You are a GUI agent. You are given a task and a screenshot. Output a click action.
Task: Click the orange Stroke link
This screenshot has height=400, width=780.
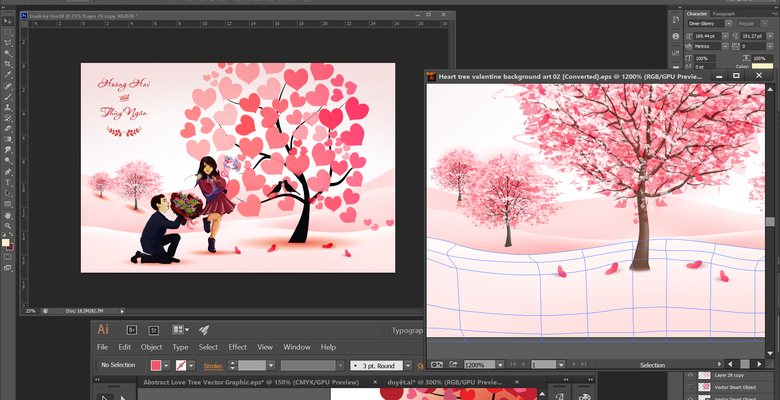(x=213, y=366)
